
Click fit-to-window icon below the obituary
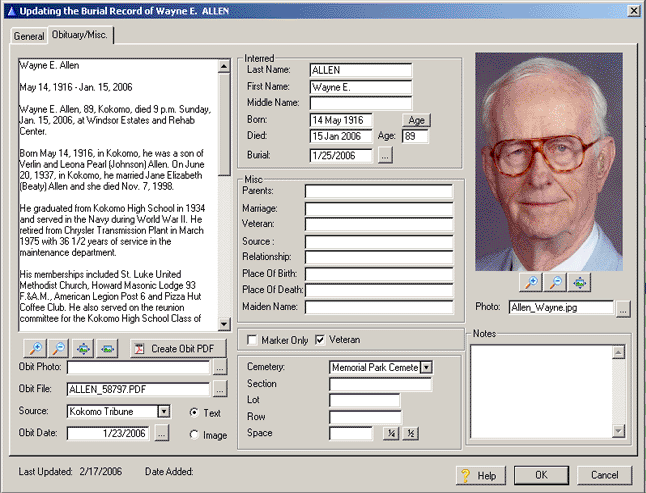83,348
